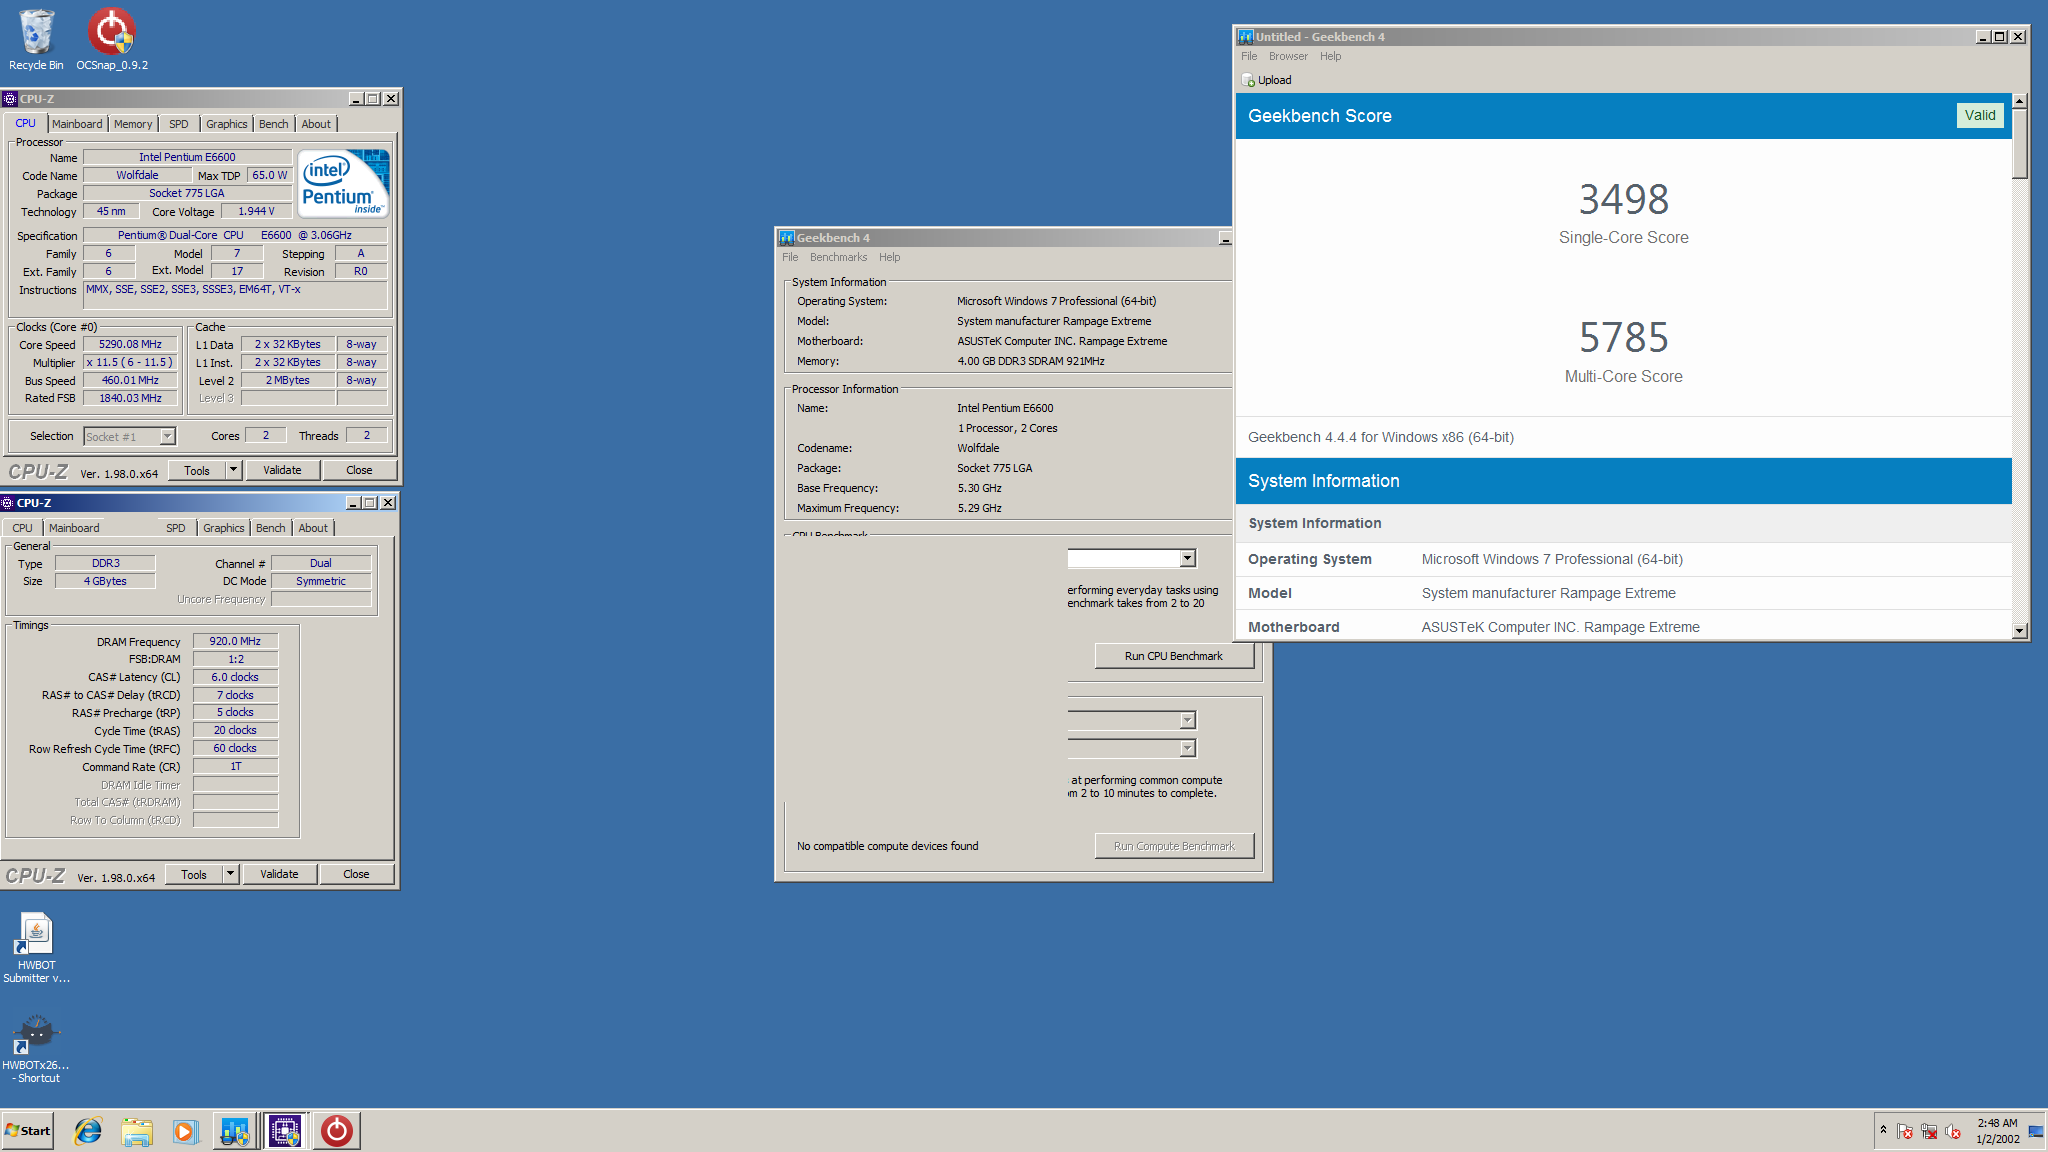Open Browser menu in Untitled Geekbench
The width and height of the screenshot is (2048, 1152).
click(1288, 56)
